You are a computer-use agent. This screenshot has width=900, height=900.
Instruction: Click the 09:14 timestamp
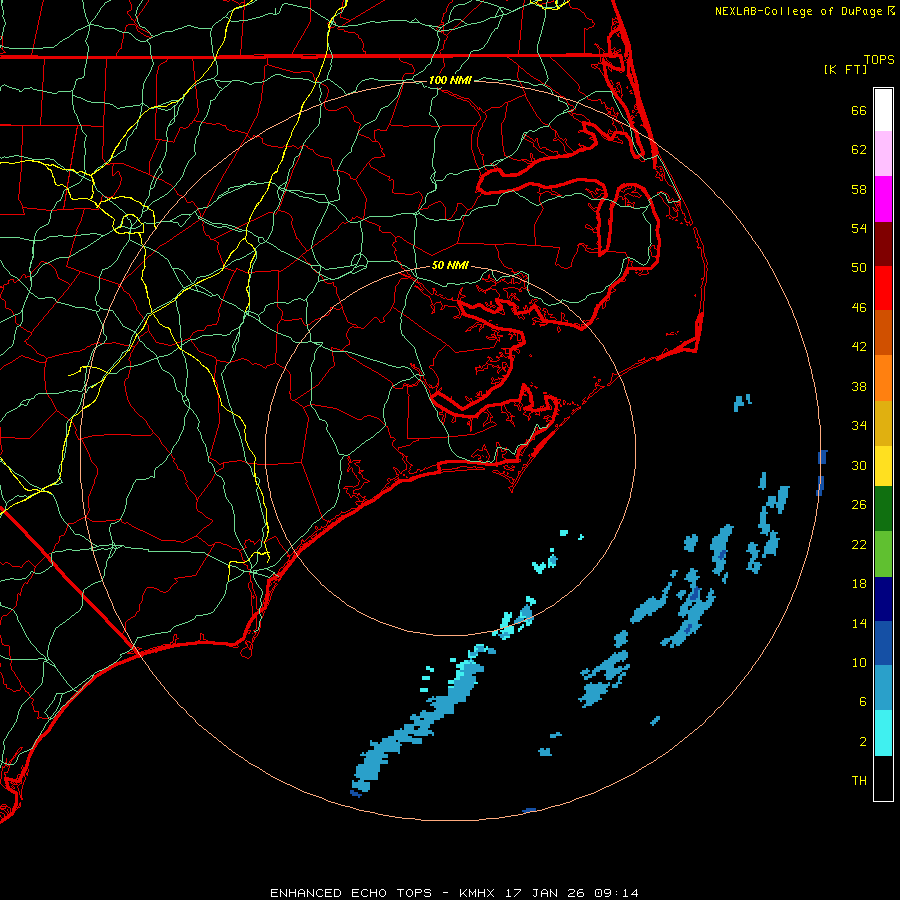point(615,893)
